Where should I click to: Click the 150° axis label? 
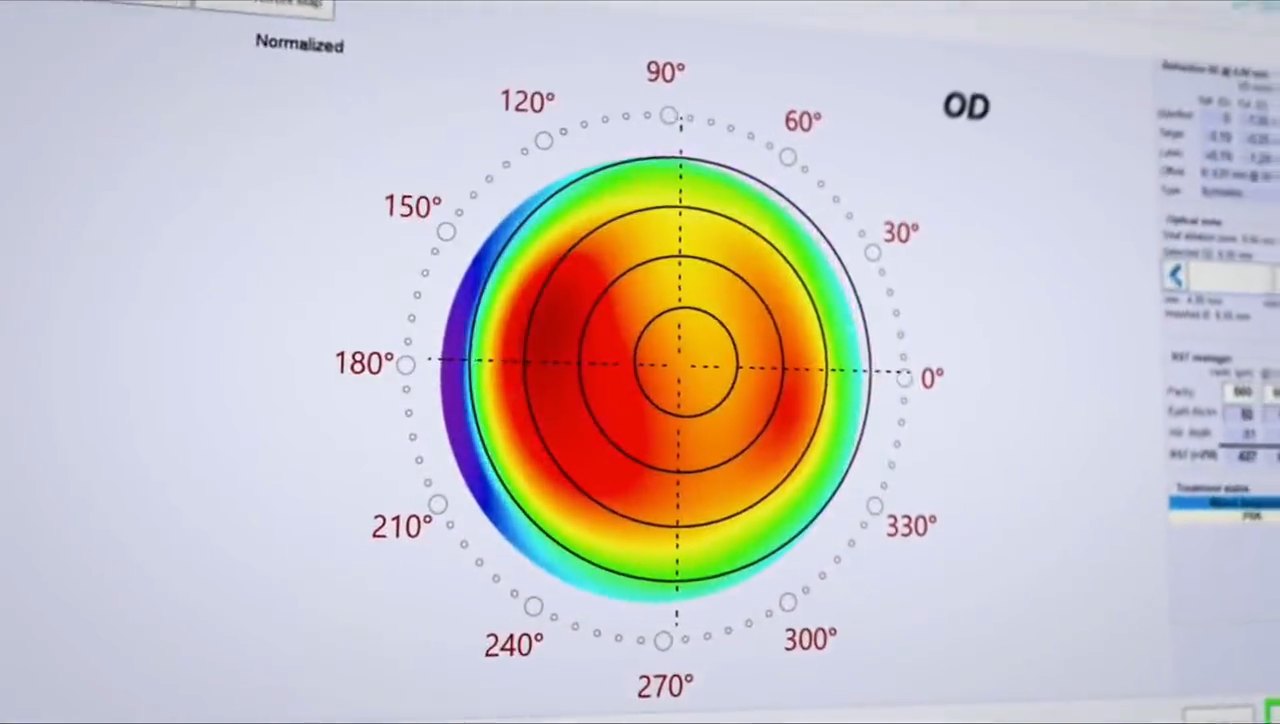click(412, 207)
